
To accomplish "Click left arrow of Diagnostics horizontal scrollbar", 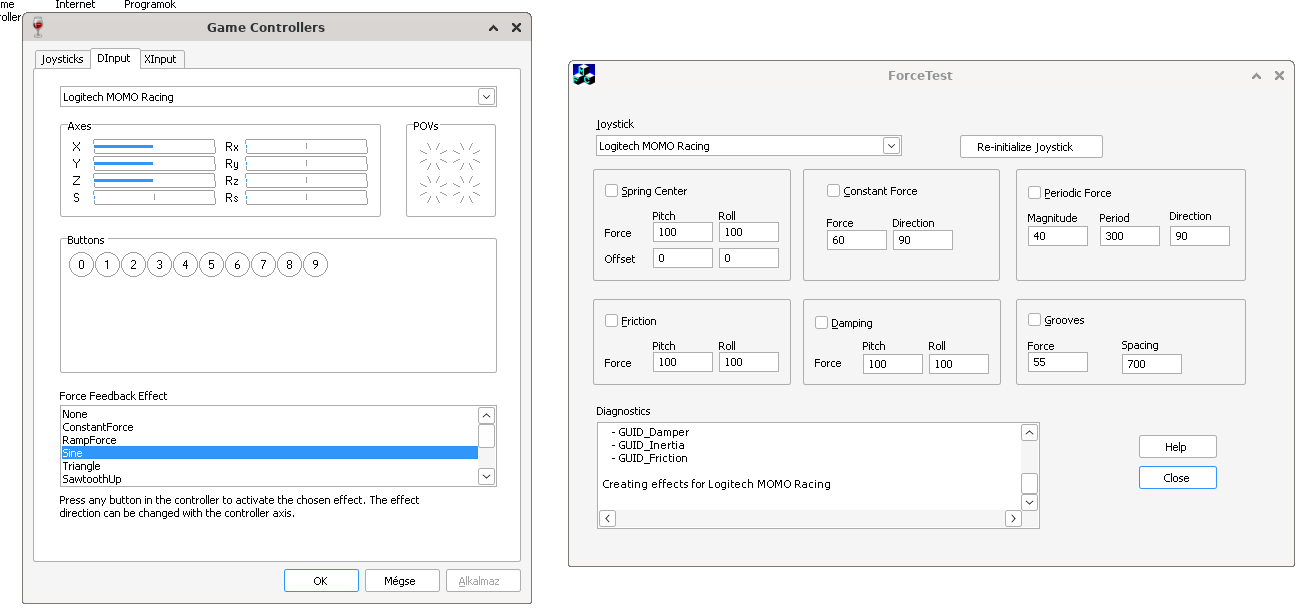I will click(607, 518).
